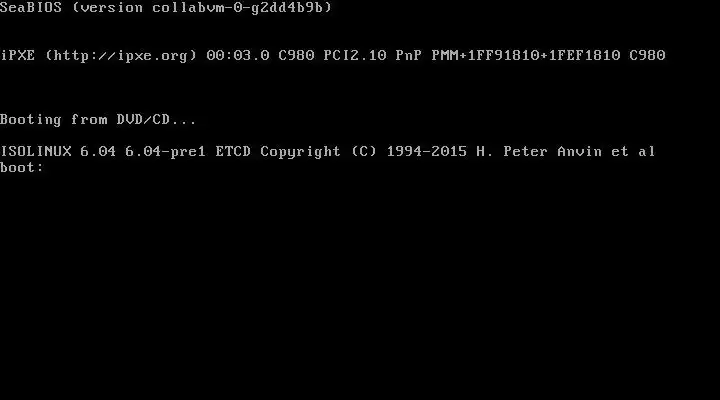Click the PMM+1FF91810+1FEF1810 address text
The image size is (720, 400).
point(525,55)
